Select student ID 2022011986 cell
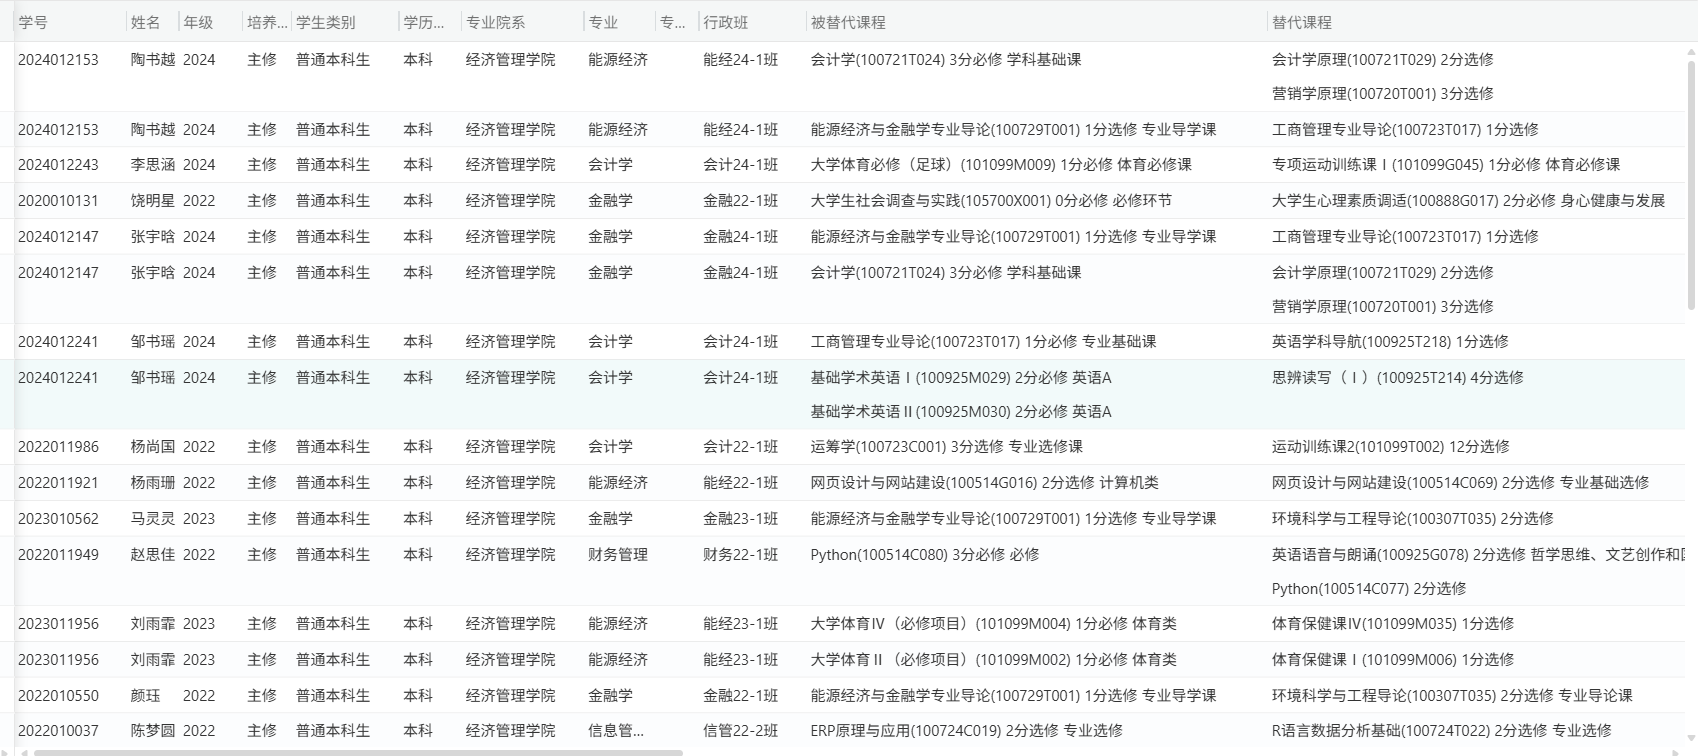Screen dimensions: 1698x756 tap(58, 447)
